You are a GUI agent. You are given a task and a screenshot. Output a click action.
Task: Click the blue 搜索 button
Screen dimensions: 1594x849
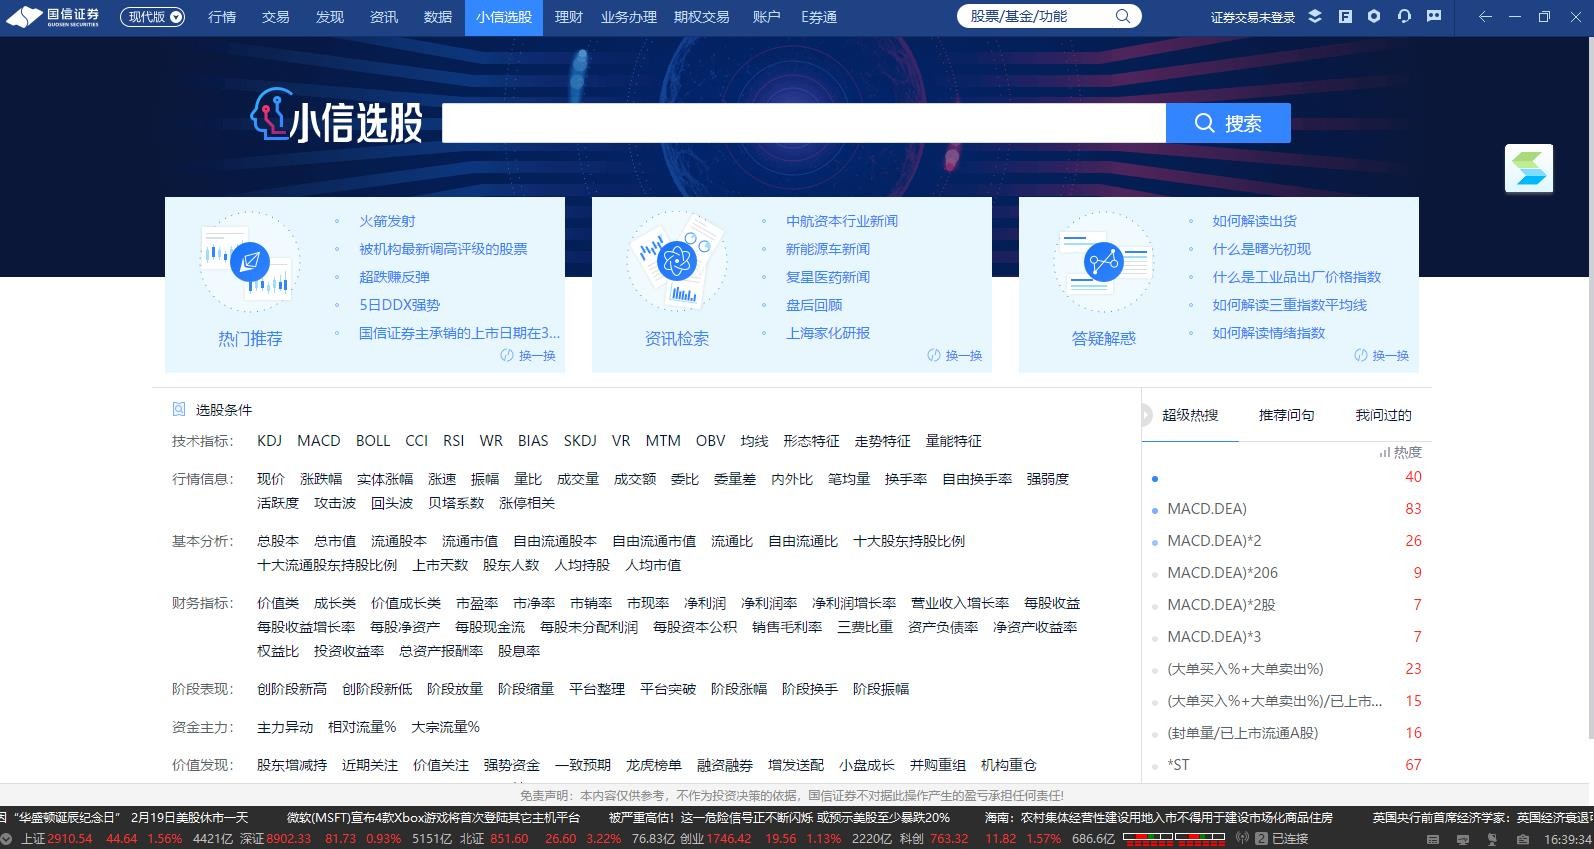[x=1228, y=123]
